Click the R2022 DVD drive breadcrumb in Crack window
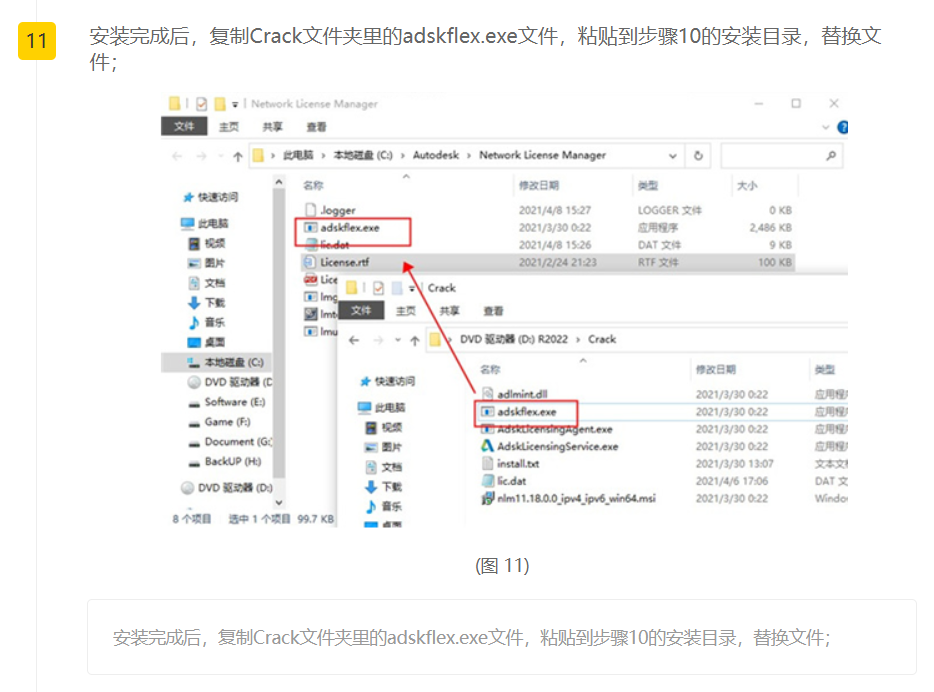Image resolution: width=934 pixels, height=692 pixels. [x=514, y=340]
